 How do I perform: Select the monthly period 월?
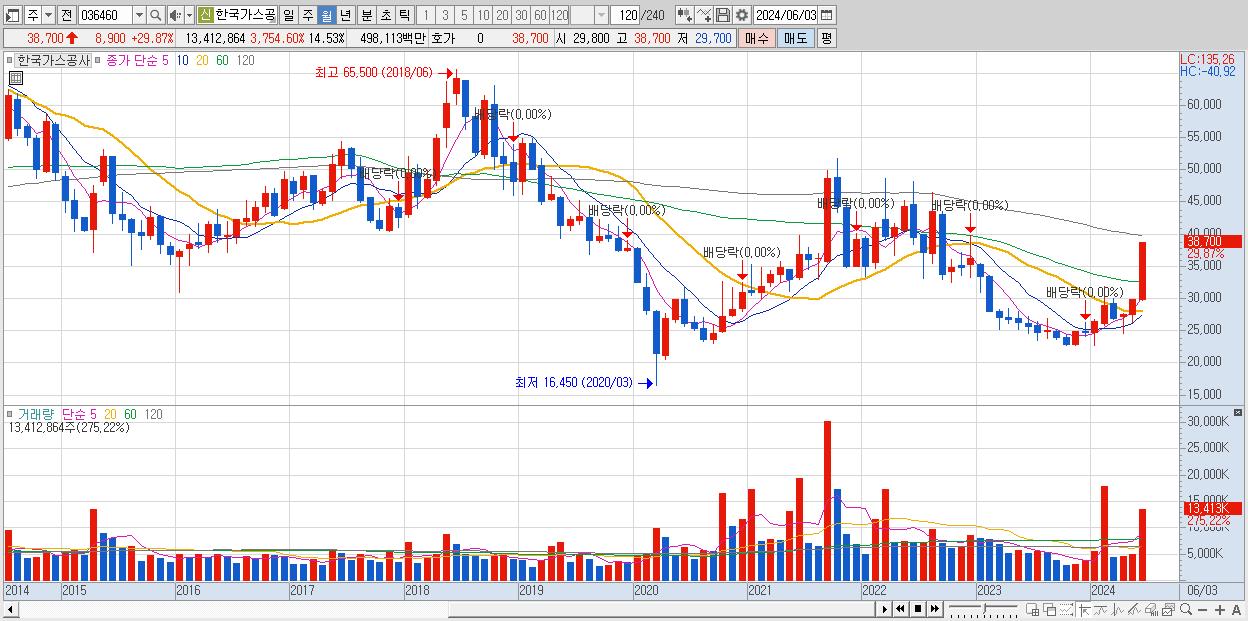[326, 15]
